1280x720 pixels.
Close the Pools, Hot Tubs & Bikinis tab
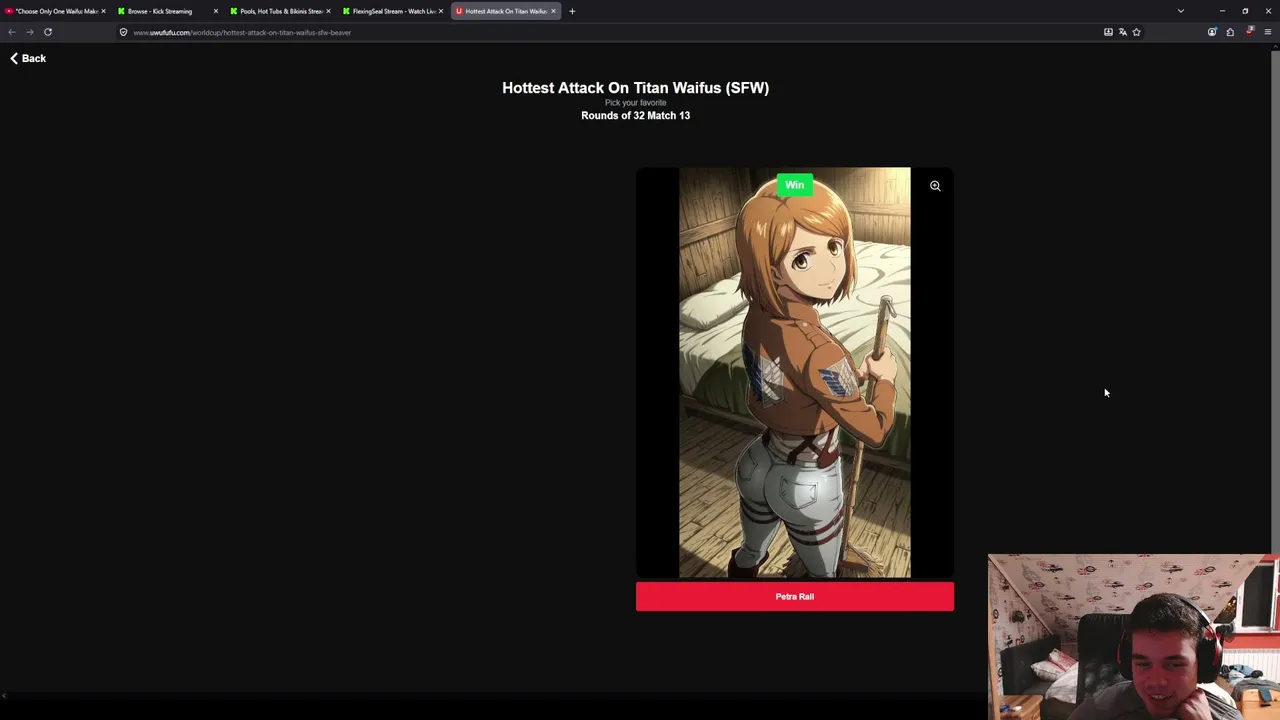(328, 11)
